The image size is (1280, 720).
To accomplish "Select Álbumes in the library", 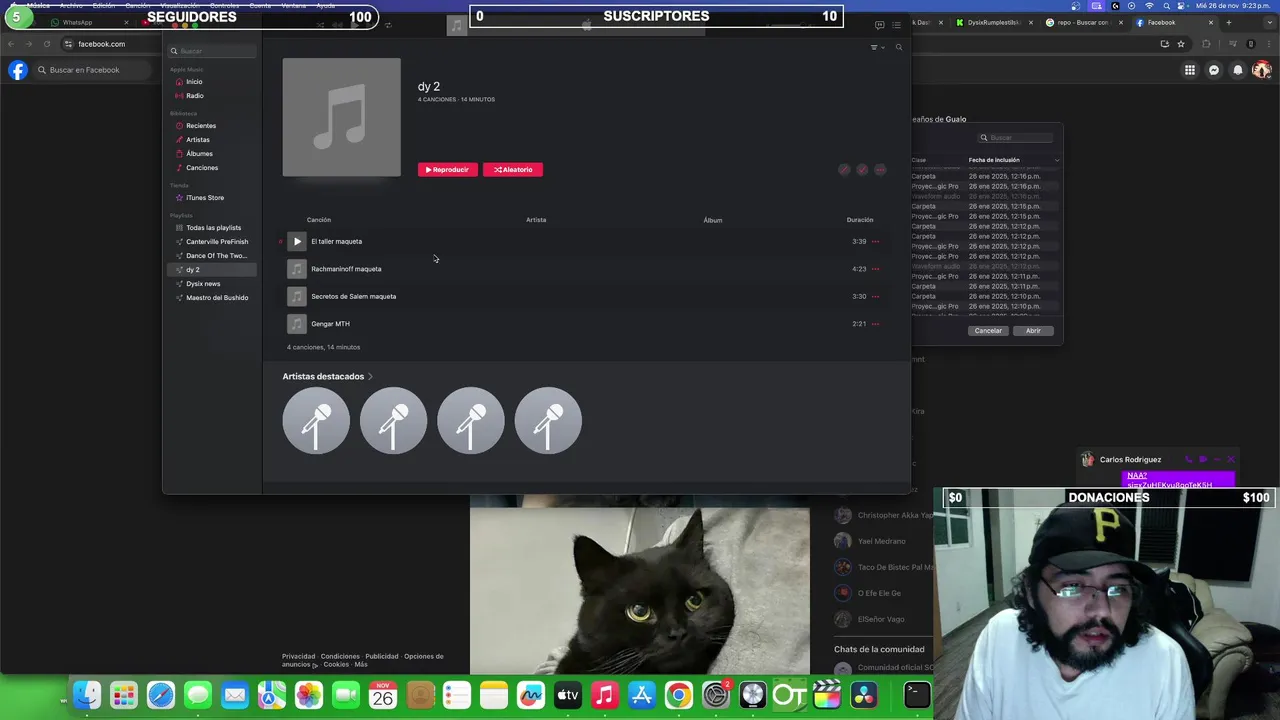I will 199,154.
